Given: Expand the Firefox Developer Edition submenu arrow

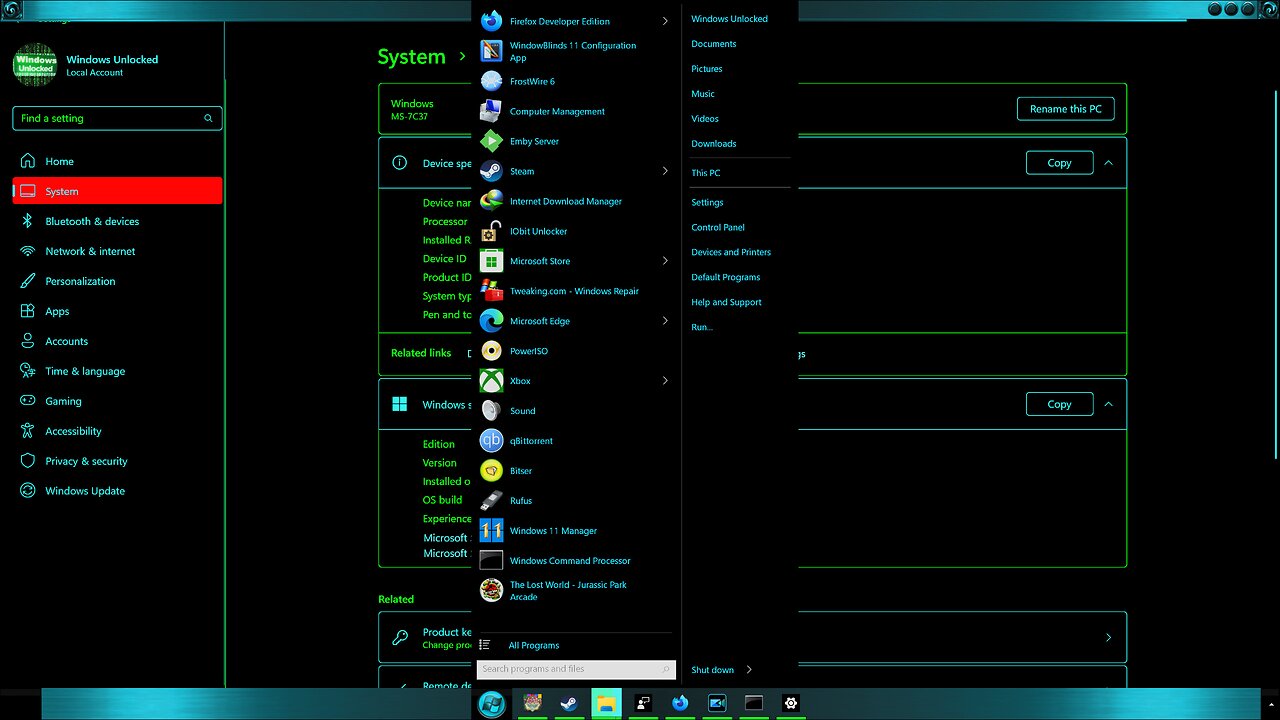Looking at the screenshot, I should point(665,21).
